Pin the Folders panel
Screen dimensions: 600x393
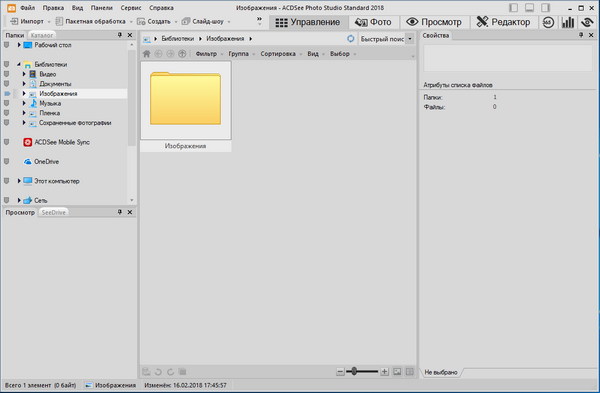pos(120,35)
